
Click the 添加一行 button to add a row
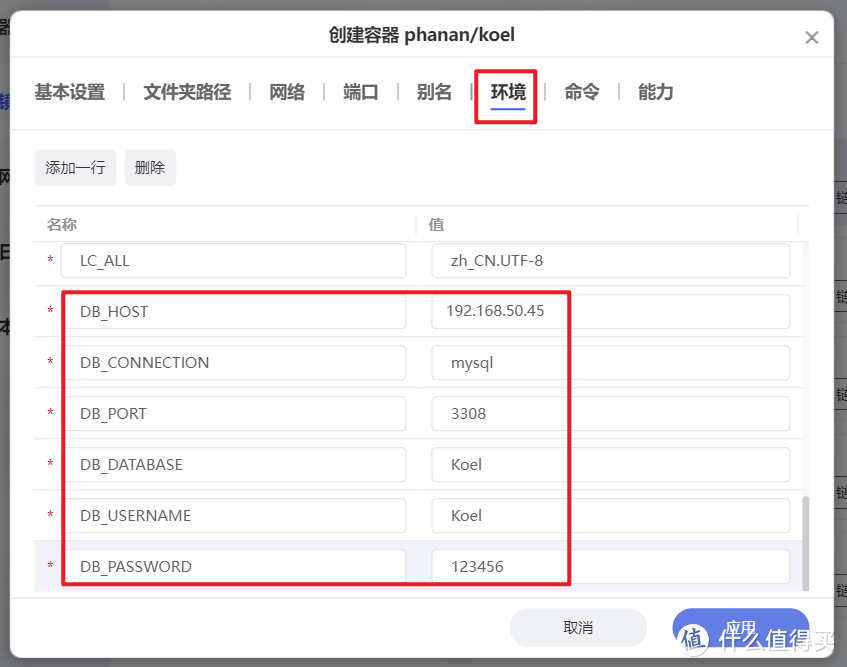(74, 167)
